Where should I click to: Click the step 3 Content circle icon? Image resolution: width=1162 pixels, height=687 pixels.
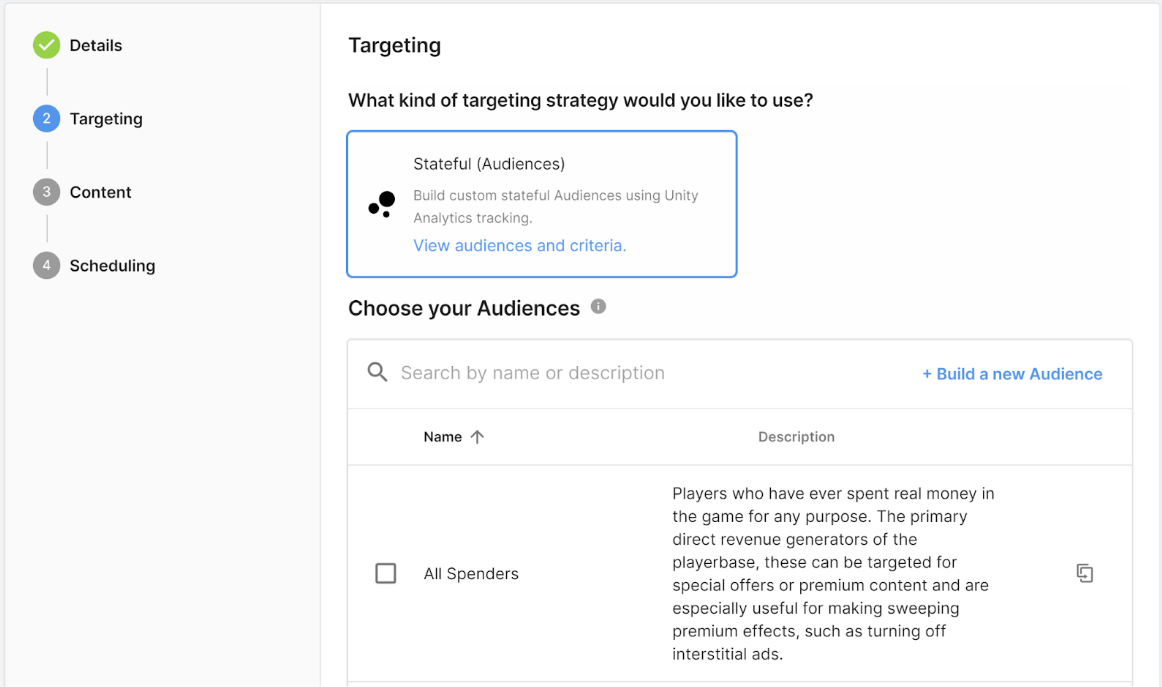(x=46, y=192)
